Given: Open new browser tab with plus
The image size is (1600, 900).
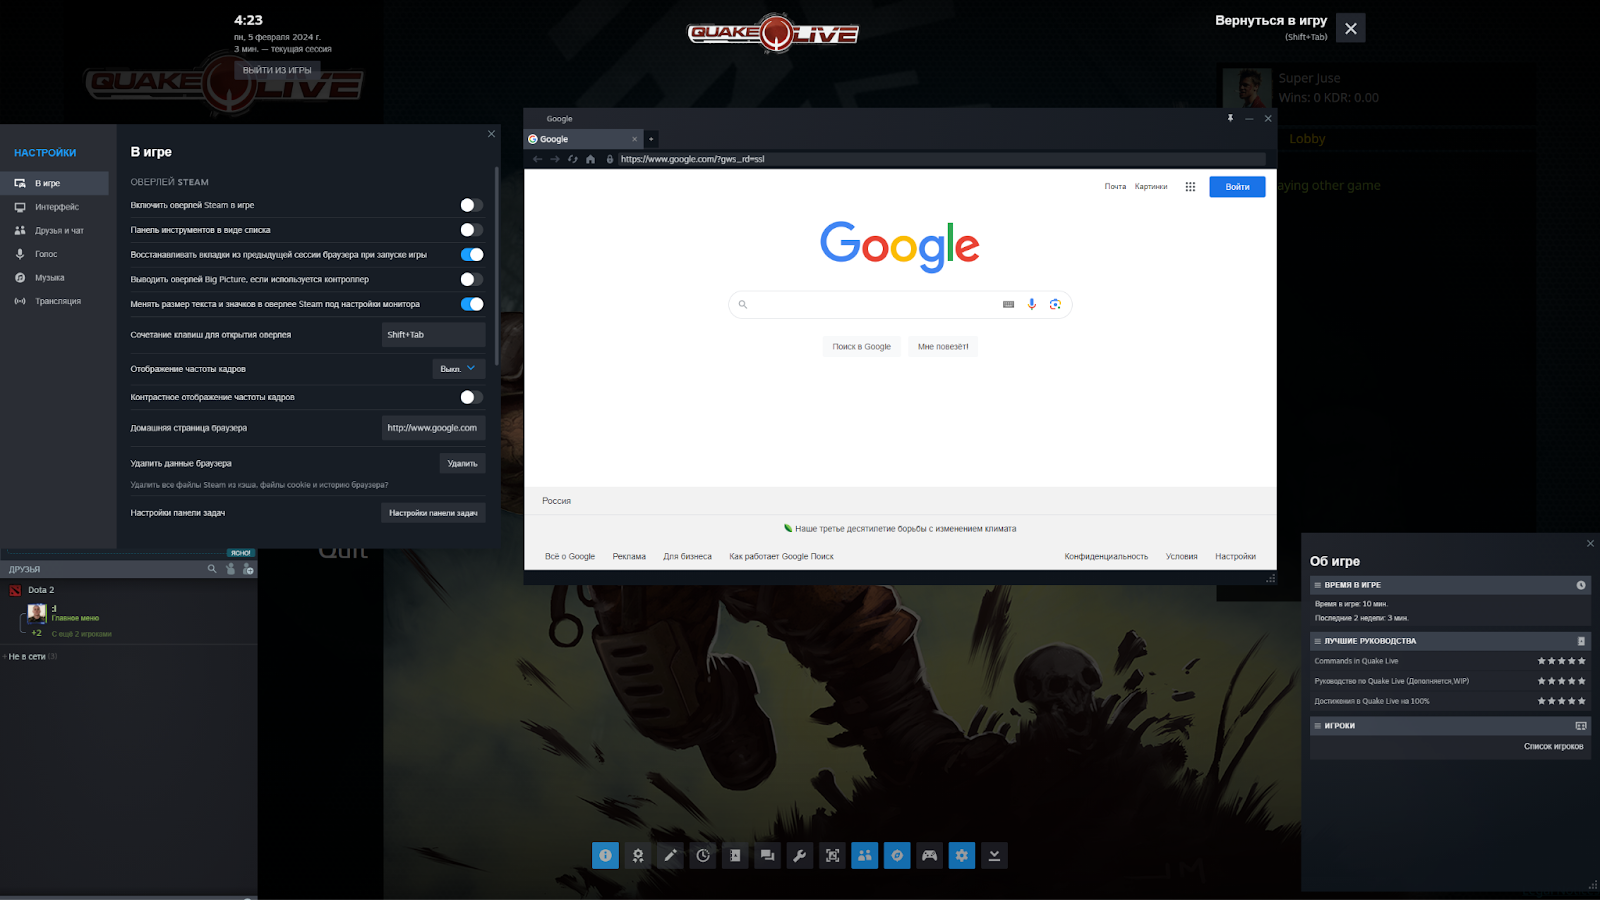Looking at the screenshot, I should coord(651,139).
